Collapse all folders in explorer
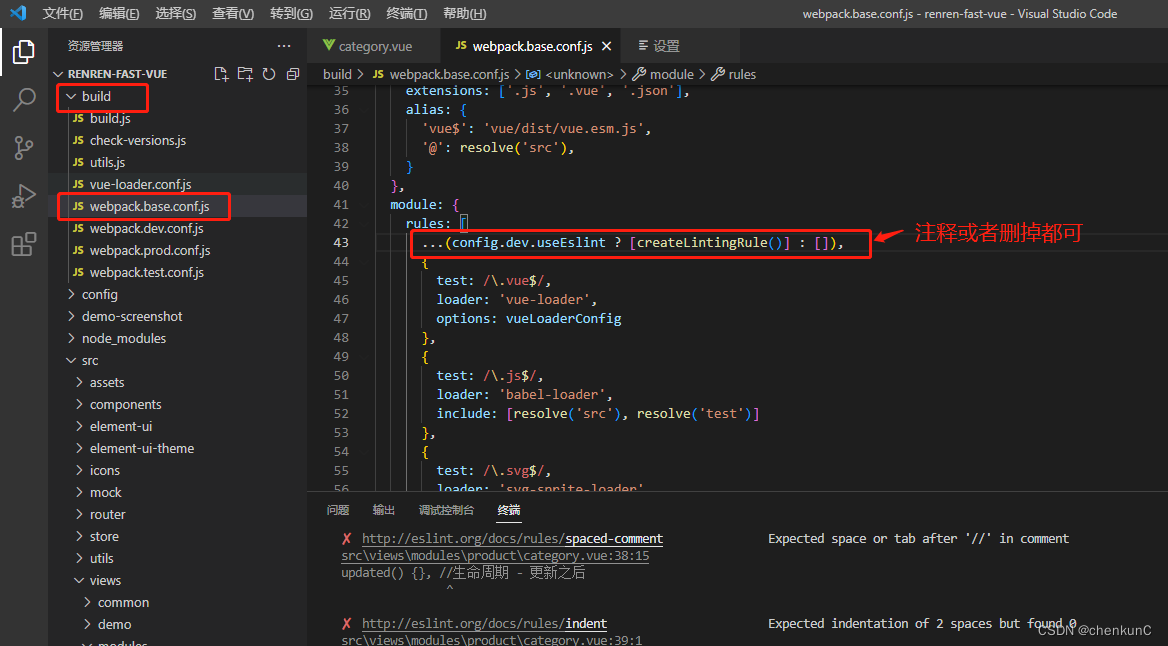The width and height of the screenshot is (1168, 646). pyautogui.click(x=293, y=74)
